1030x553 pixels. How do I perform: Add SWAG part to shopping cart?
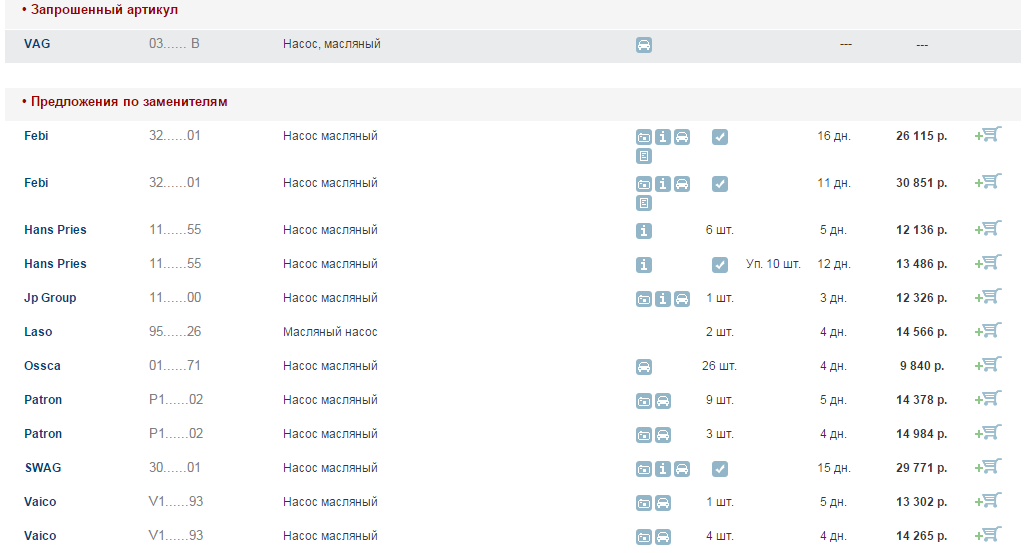(x=988, y=467)
